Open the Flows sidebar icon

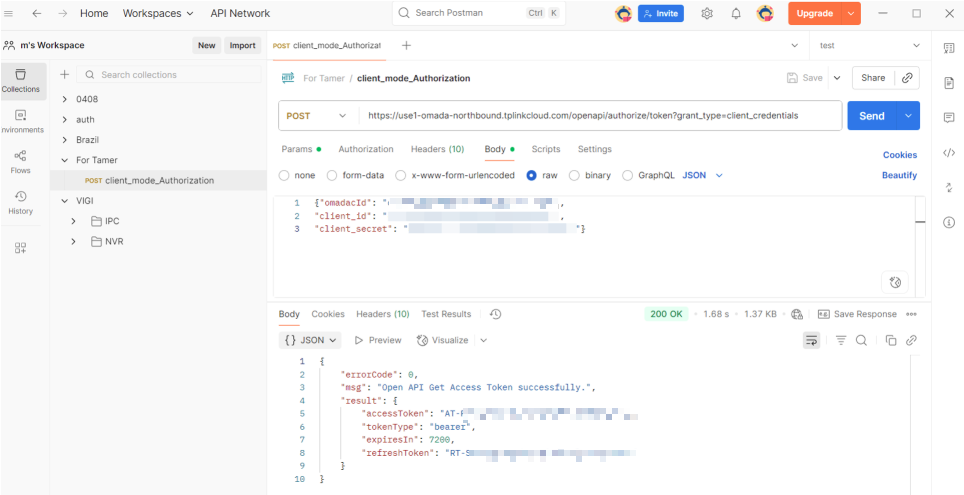pyautogui.click(x=21, y=162)
